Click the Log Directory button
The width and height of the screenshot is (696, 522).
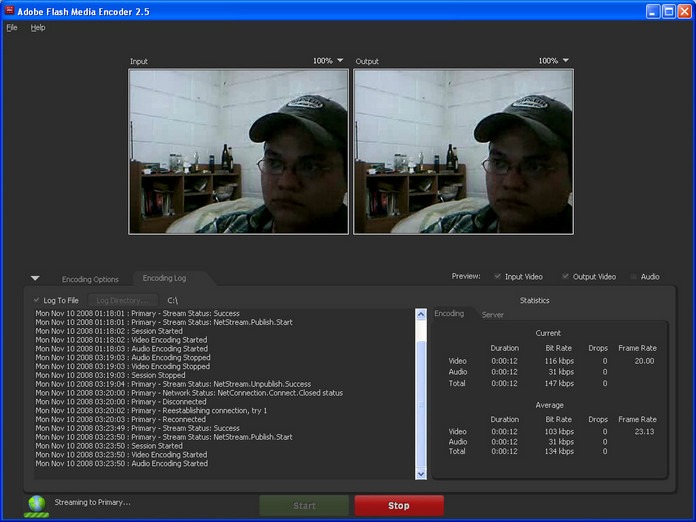(x=122, y=300)
